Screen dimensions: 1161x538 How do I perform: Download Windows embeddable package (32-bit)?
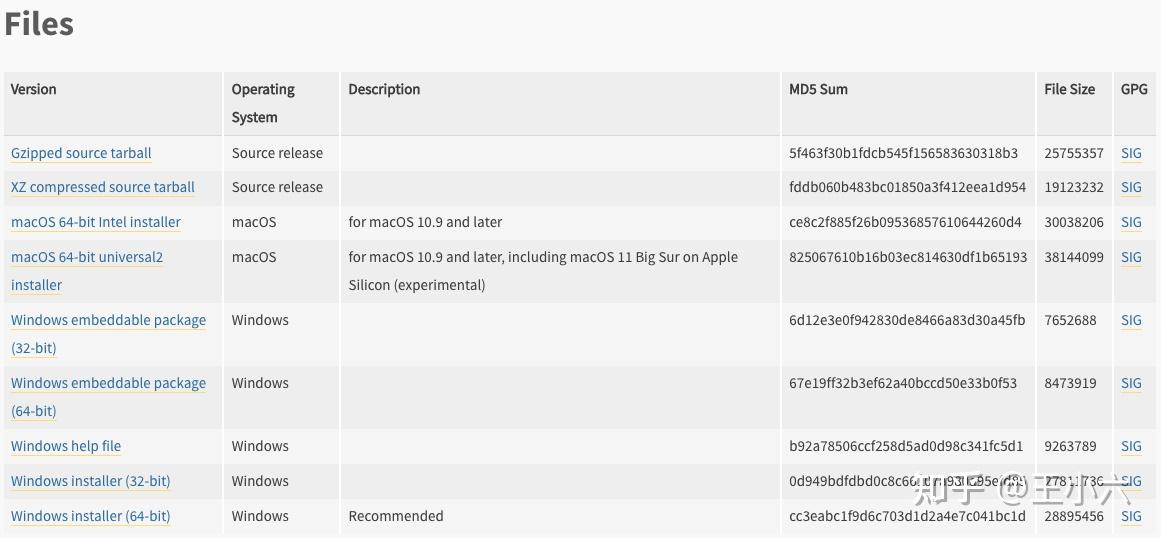(108, 320)
